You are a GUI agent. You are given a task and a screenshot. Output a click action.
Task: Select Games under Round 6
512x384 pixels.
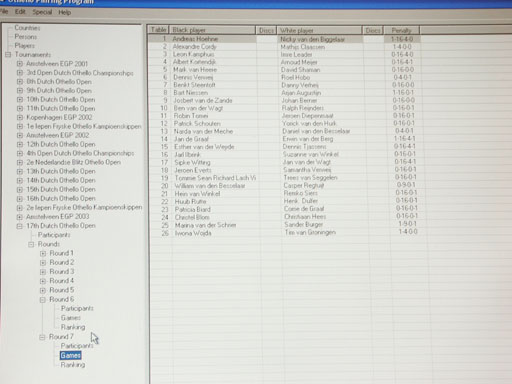pos(71,318)
